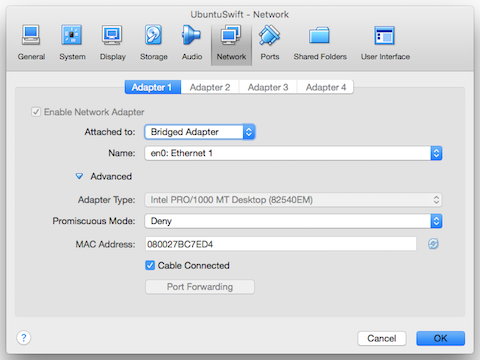This screenshot has width=480, height=360.
Task: Click the Cancel button
Action: pyautogui.click(x=382, y=338)
